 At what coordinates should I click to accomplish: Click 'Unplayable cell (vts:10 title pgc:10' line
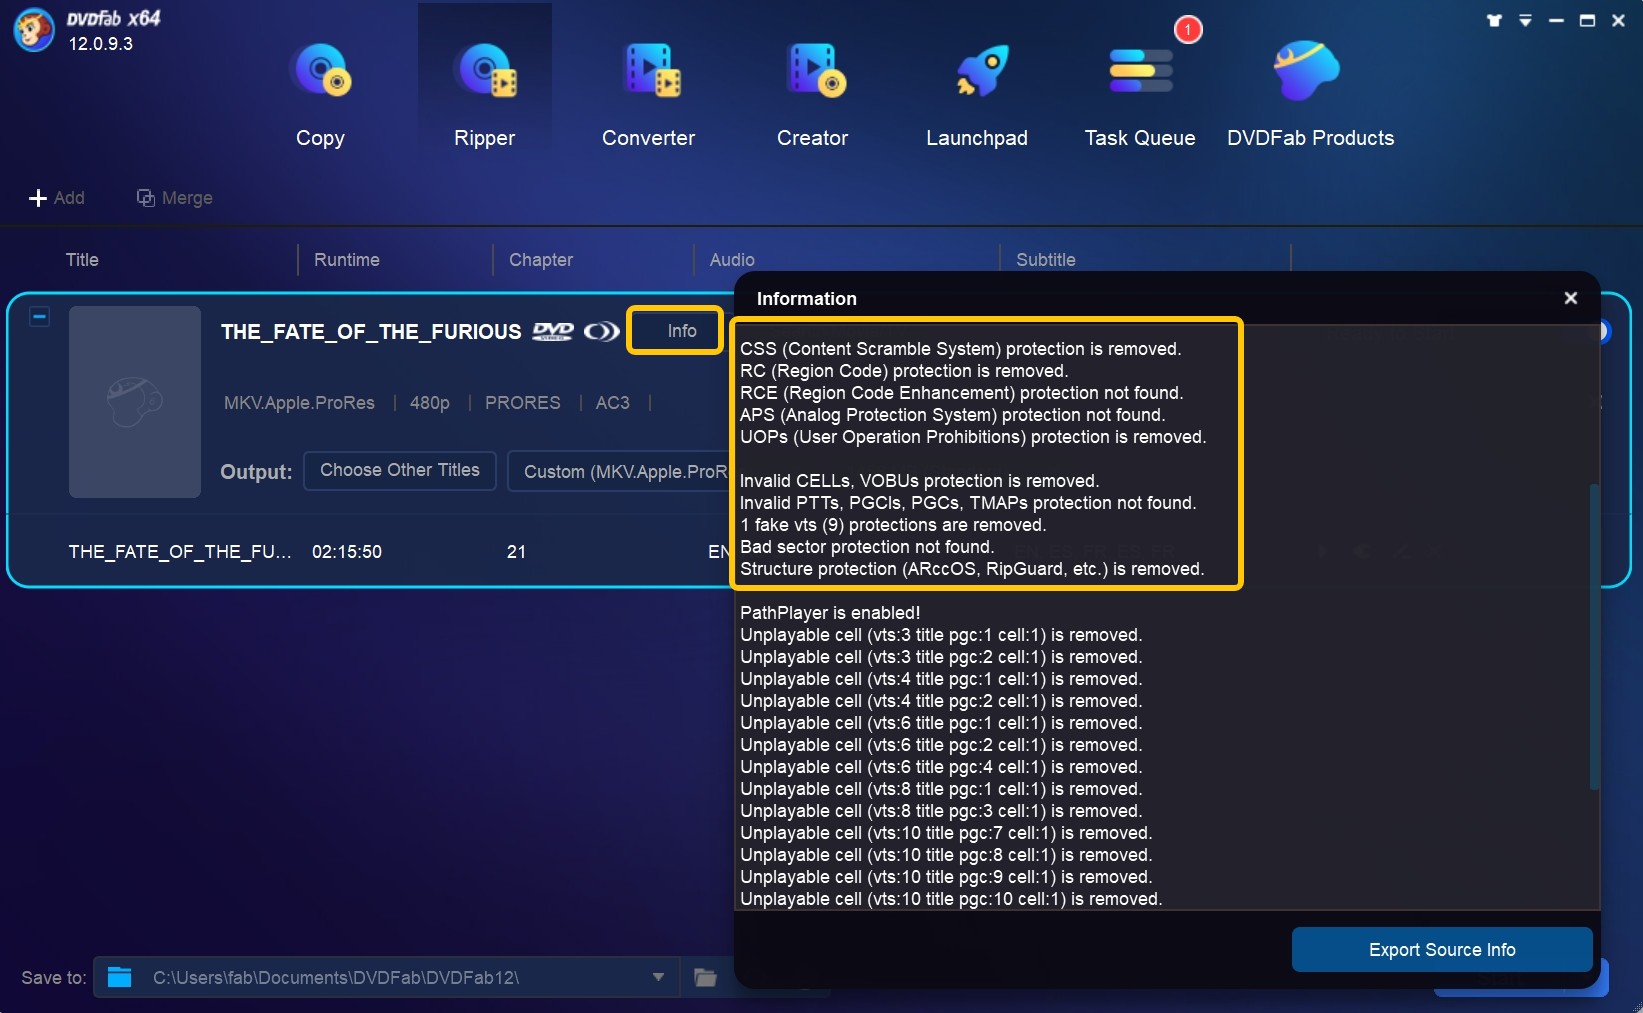(951, 899)
